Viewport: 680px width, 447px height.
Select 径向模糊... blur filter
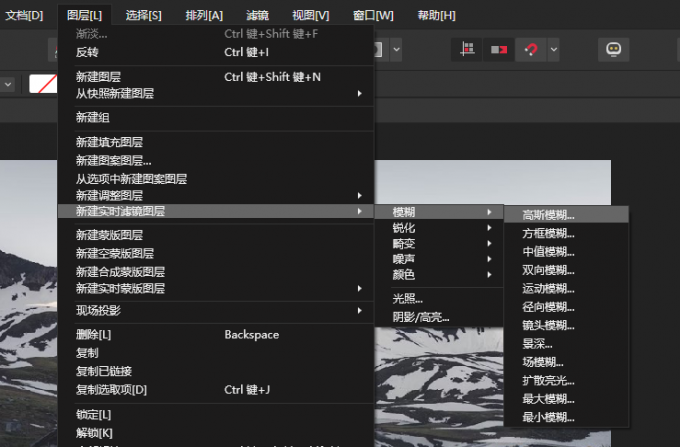566,307
